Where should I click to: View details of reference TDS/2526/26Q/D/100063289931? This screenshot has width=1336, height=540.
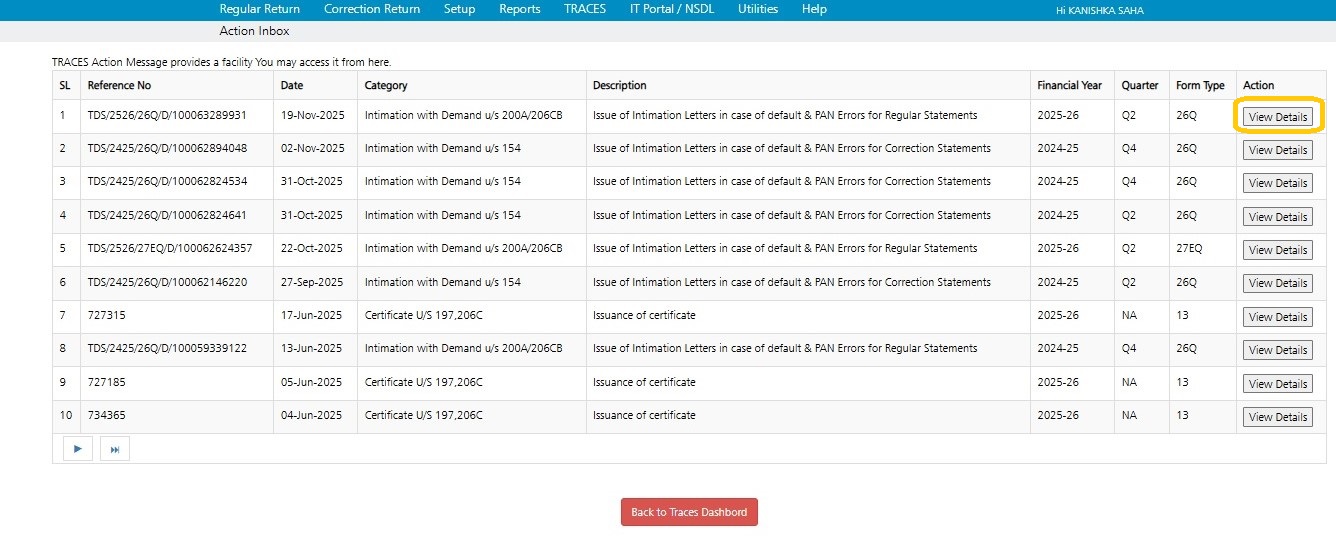tap(1277, 117)
